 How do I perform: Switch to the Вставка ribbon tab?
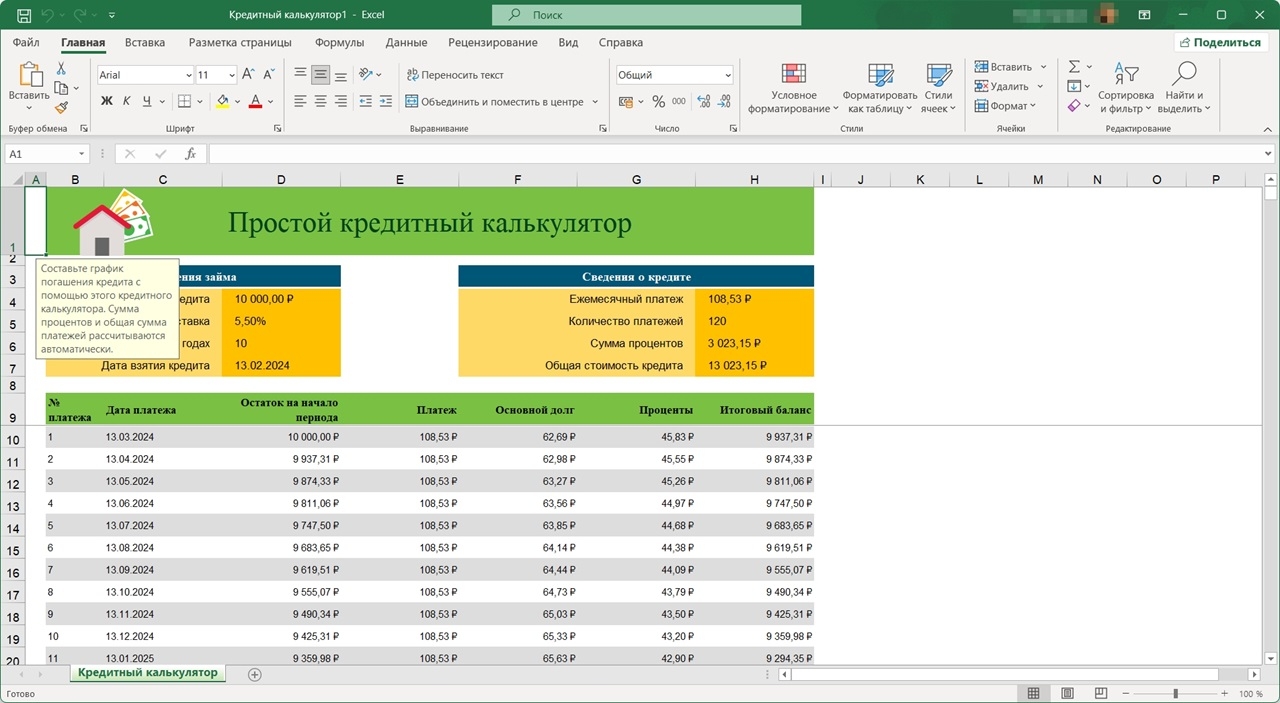tap(145, 43)
